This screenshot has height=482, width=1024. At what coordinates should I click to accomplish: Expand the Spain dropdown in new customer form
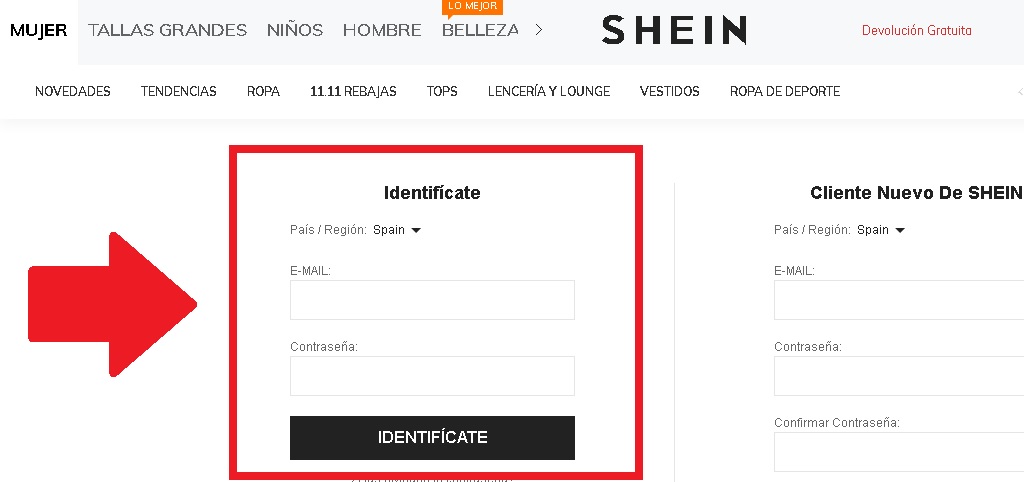881,230
